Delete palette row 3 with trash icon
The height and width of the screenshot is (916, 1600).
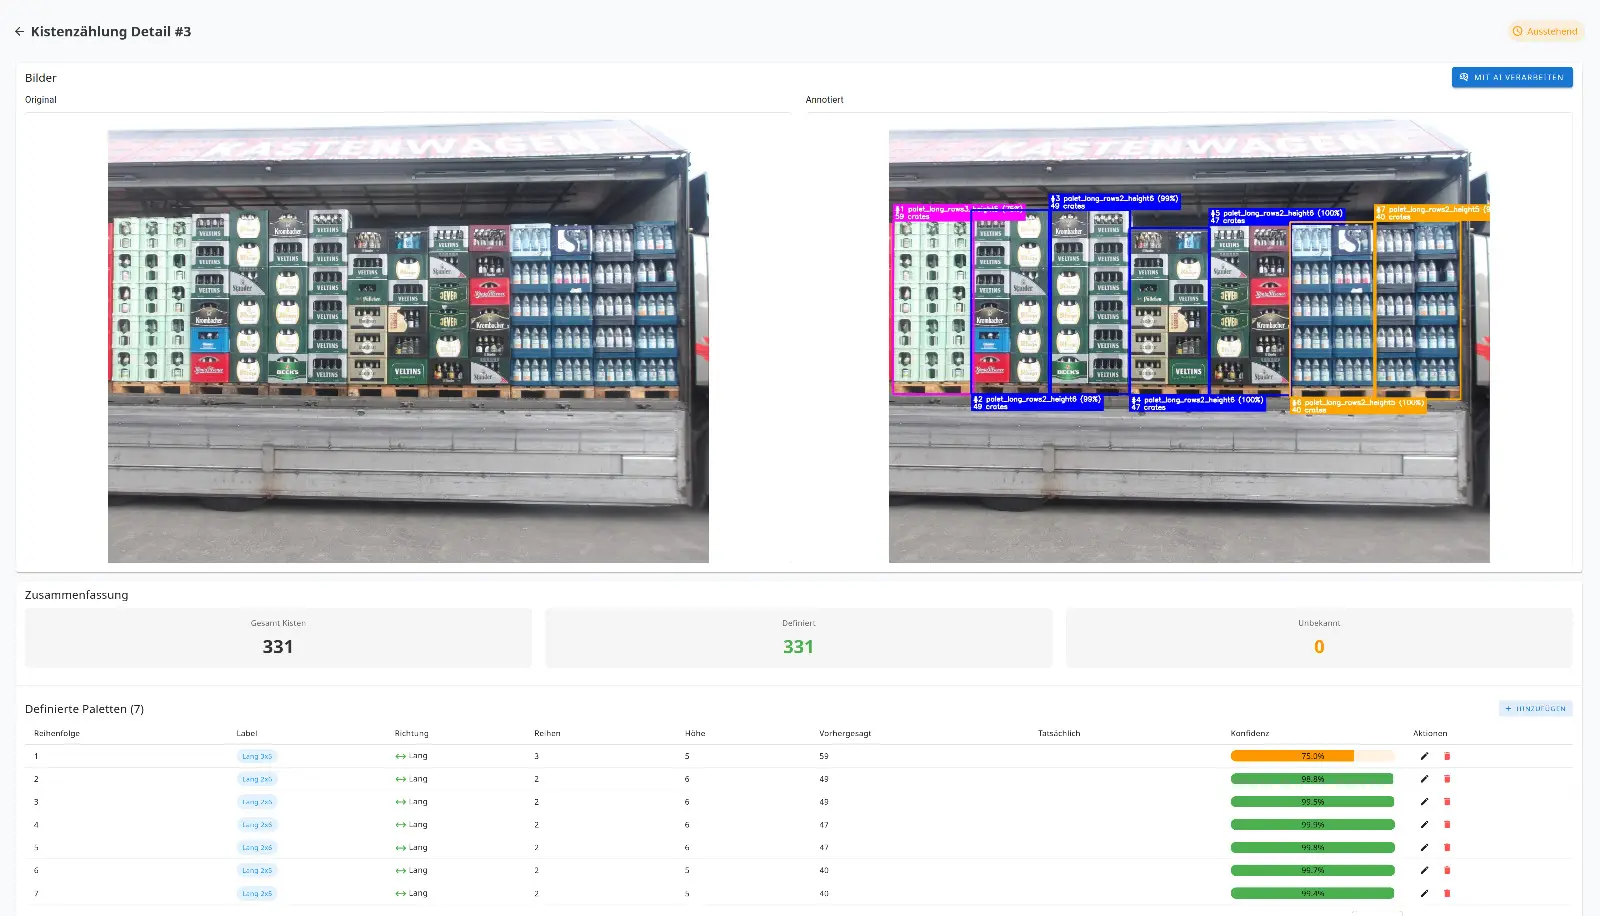(1447, 802)
